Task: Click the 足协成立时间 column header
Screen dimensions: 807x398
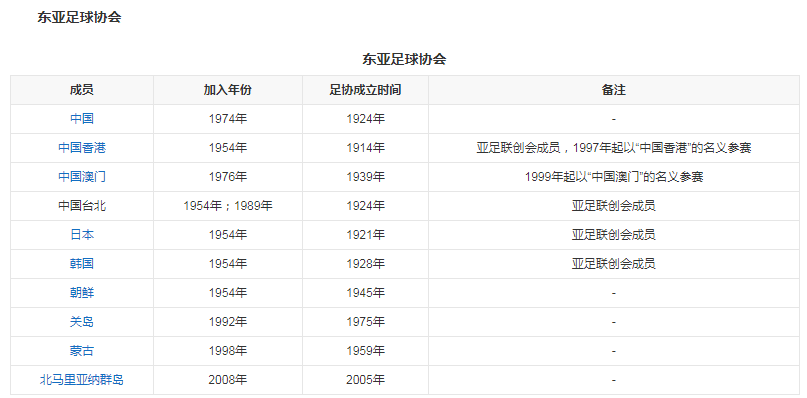Action: [x=365, y=90]
